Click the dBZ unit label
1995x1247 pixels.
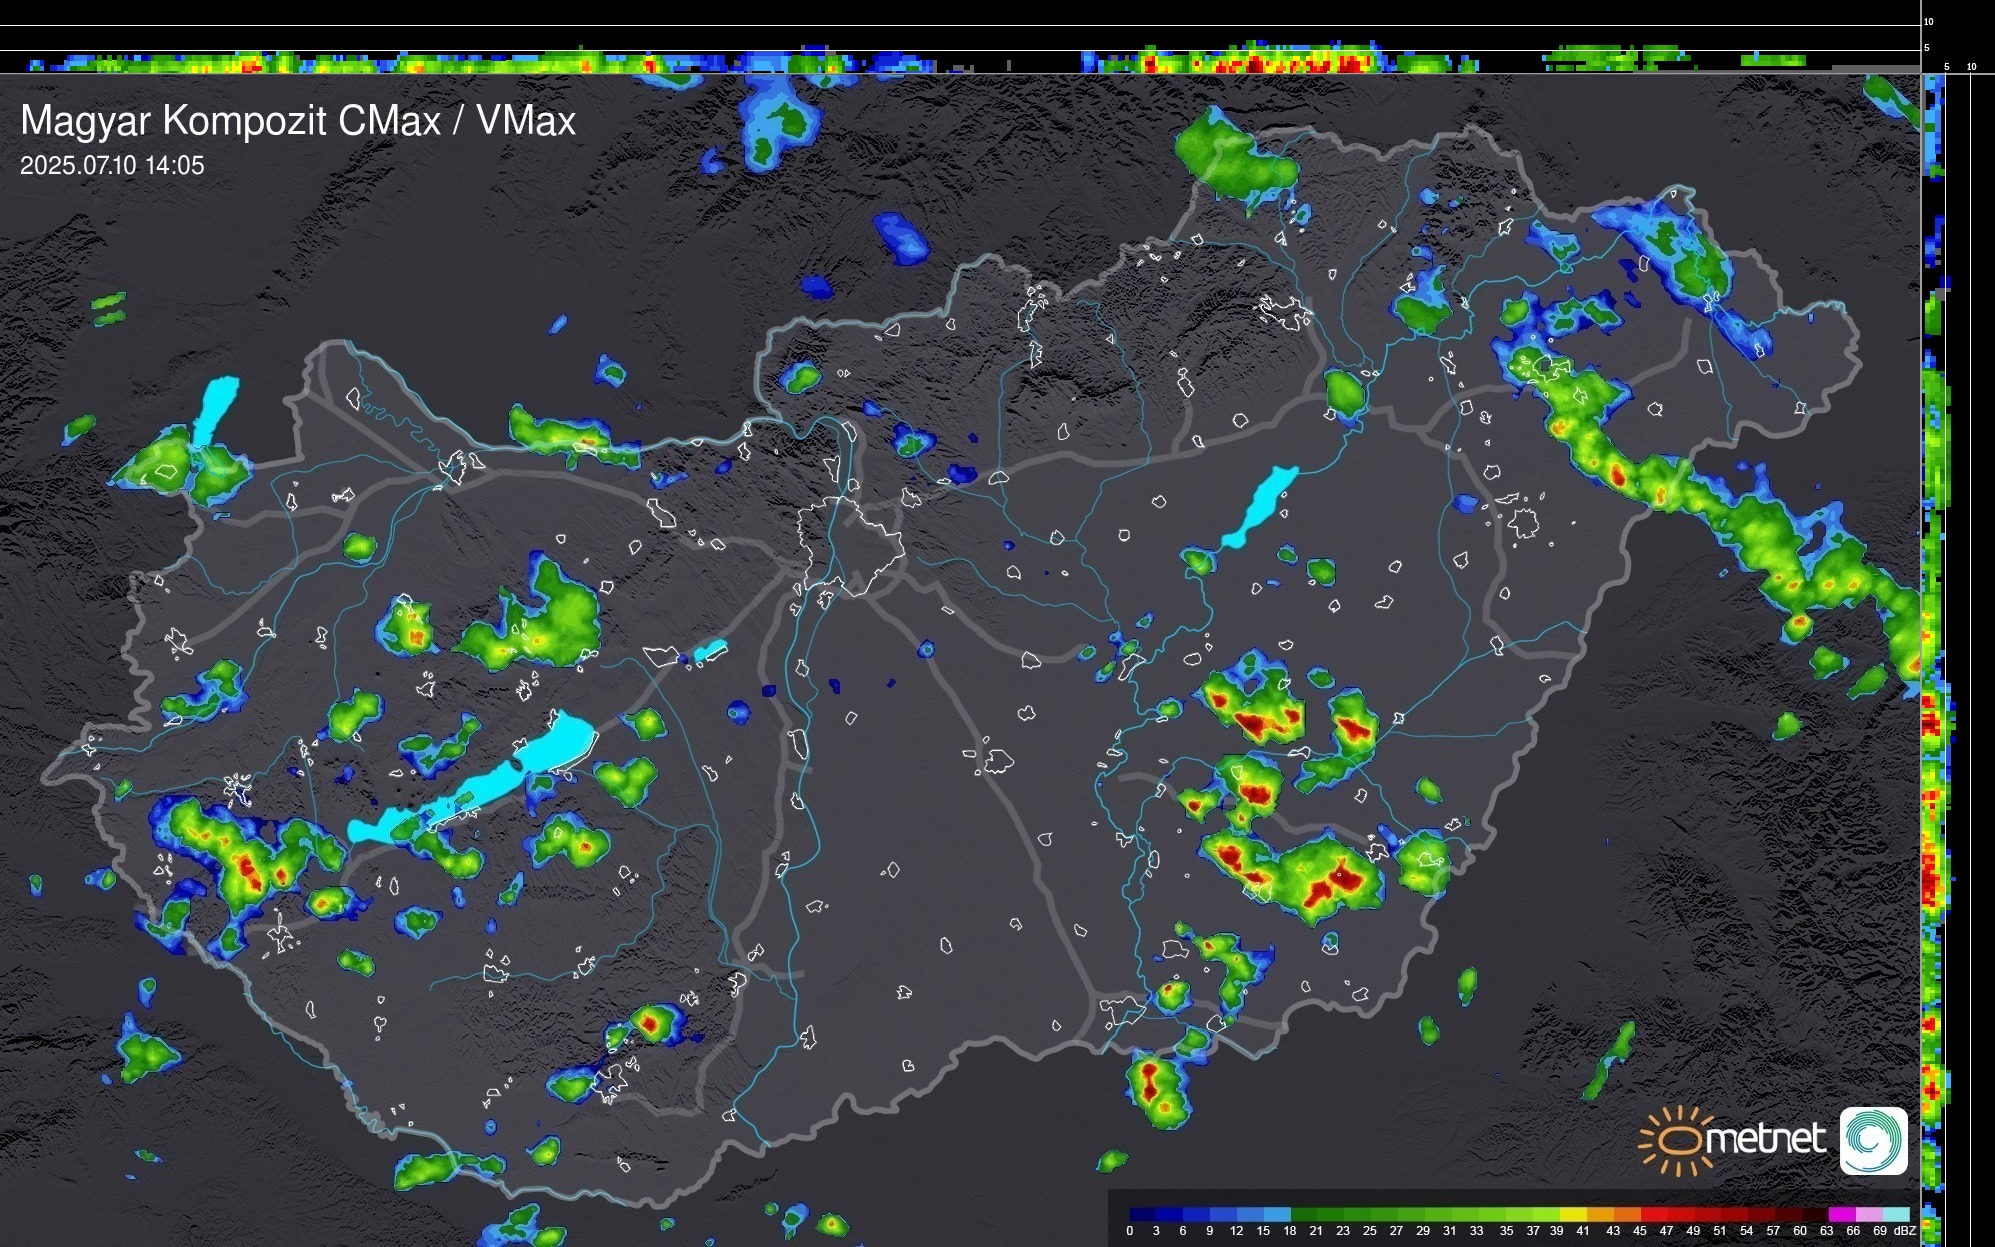point(1905,1231)
